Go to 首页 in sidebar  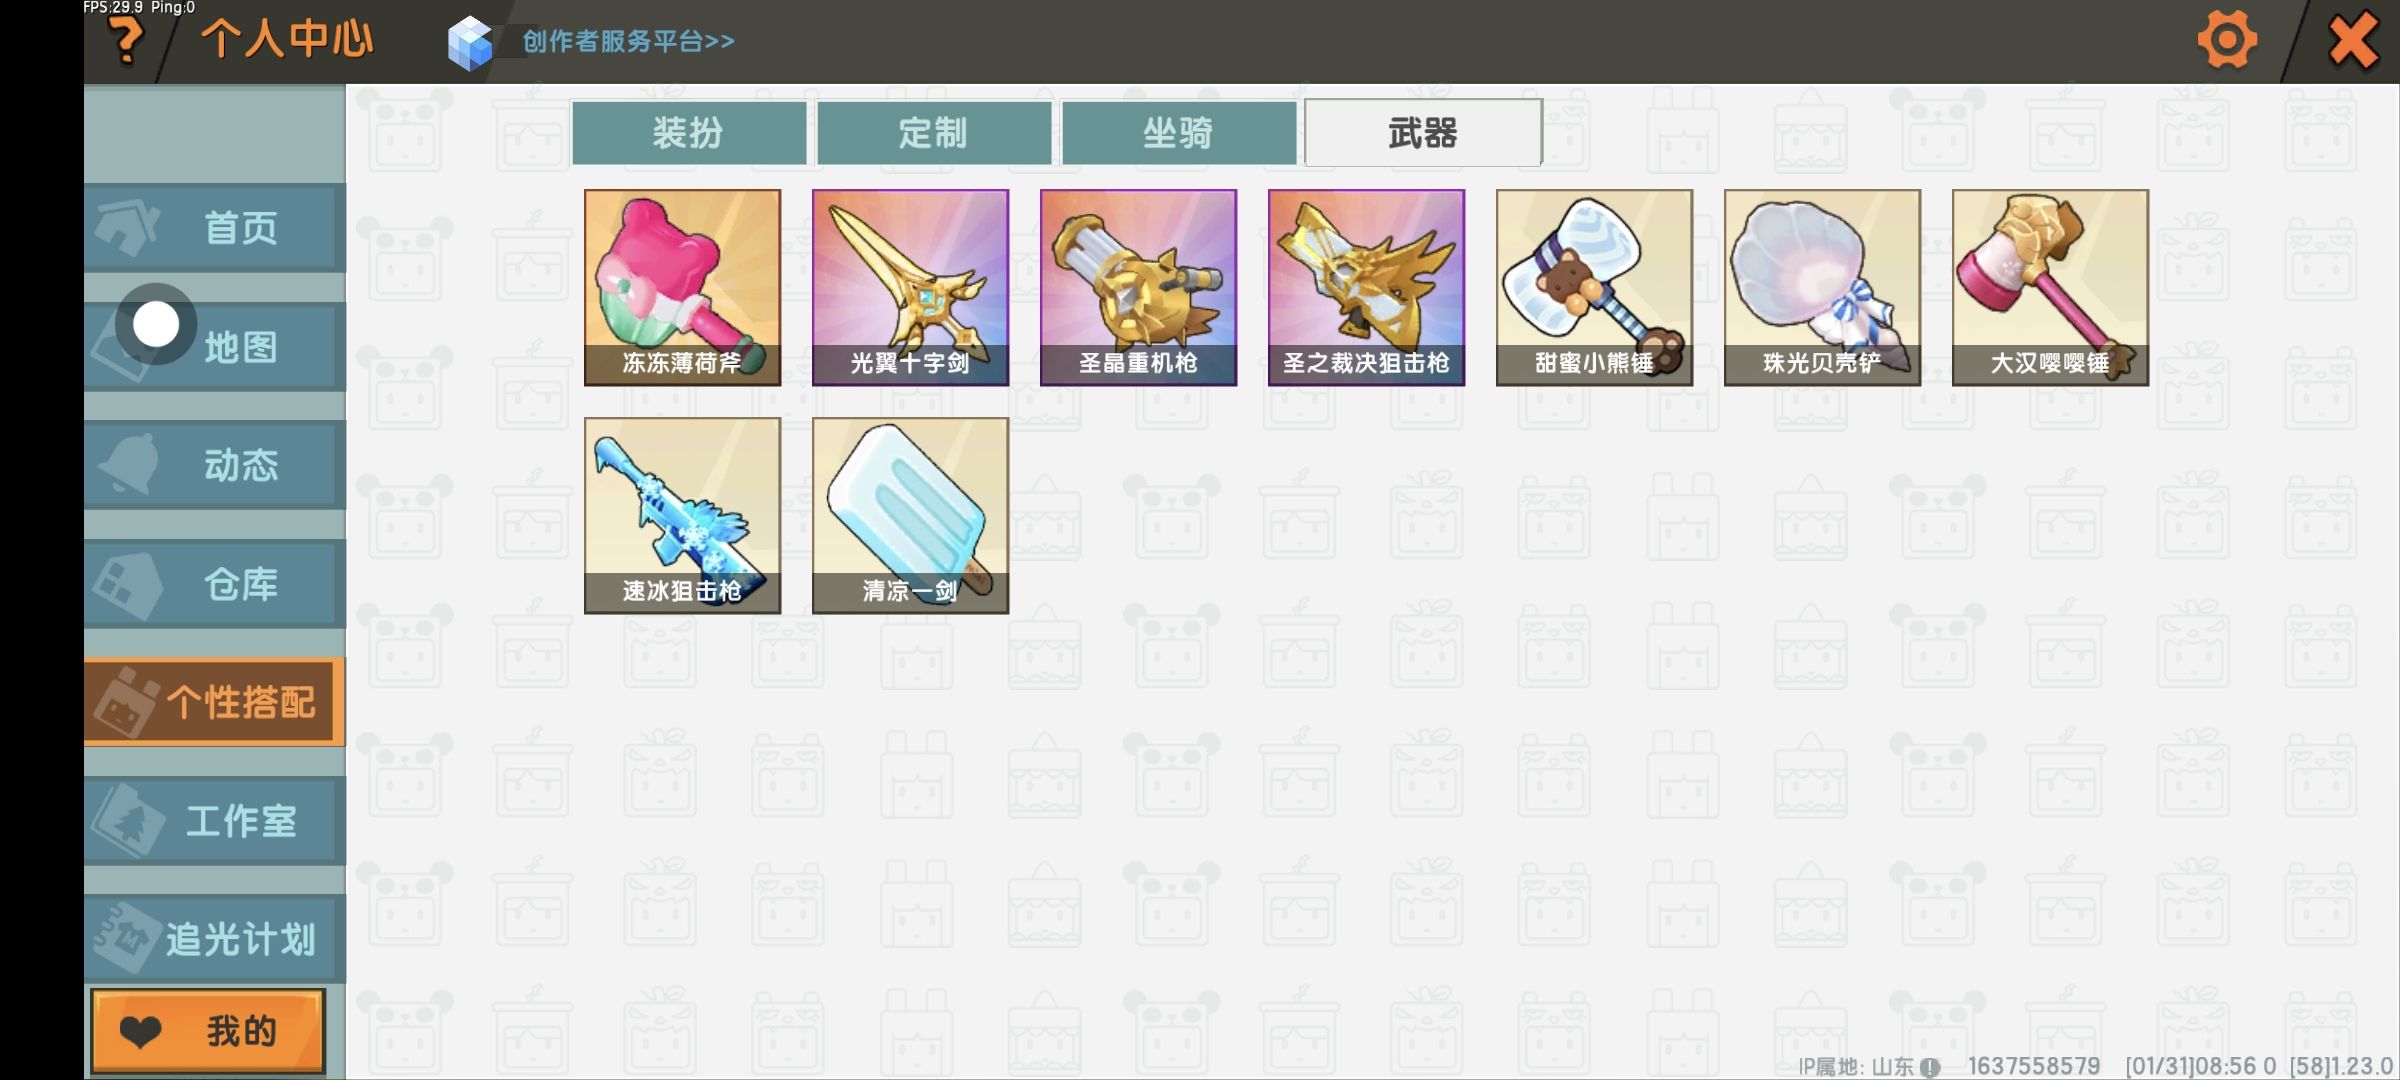[215, 228]
